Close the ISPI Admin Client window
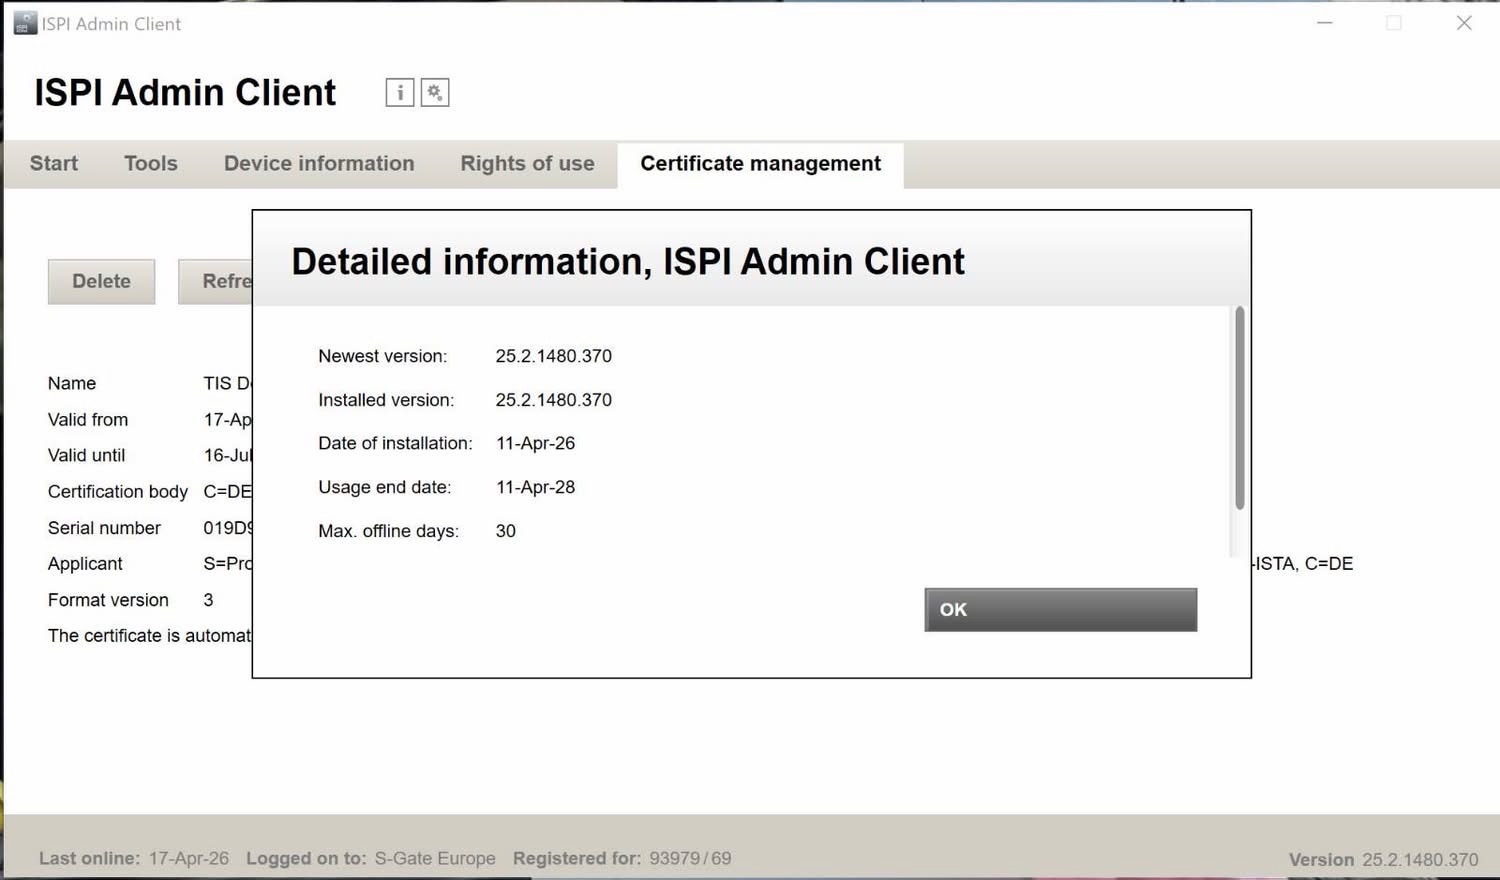Viewport: 1500px width, 880px height. (x=1464, y=23)
